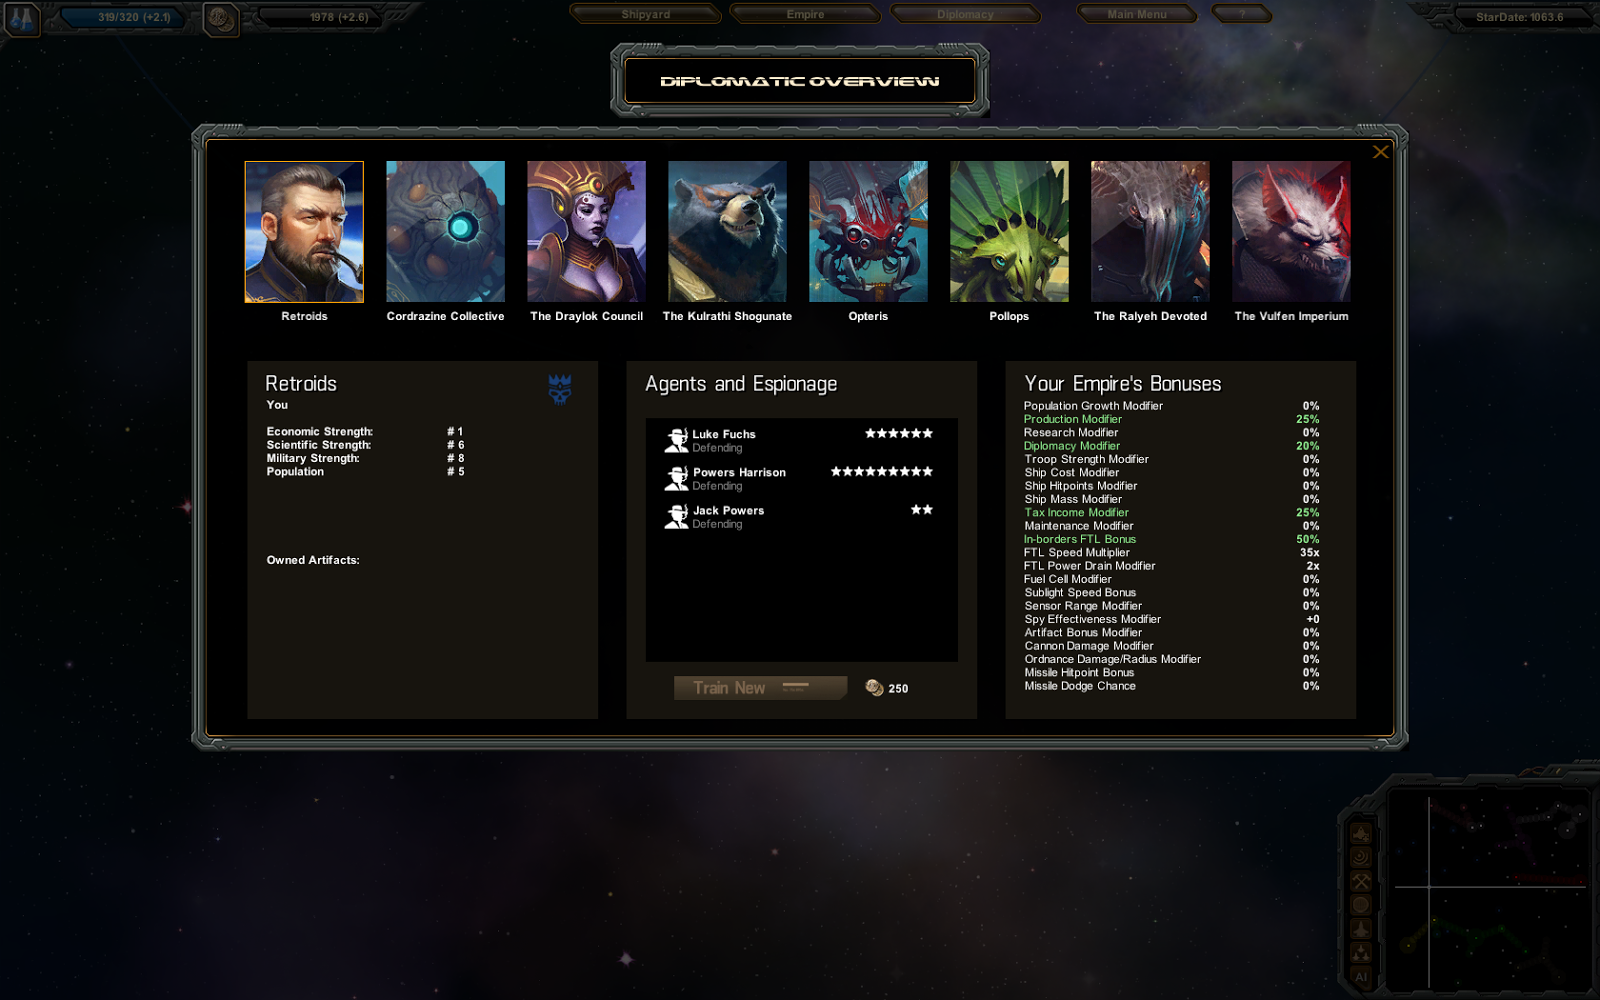Click the Train New agent button

pos(760,688)
